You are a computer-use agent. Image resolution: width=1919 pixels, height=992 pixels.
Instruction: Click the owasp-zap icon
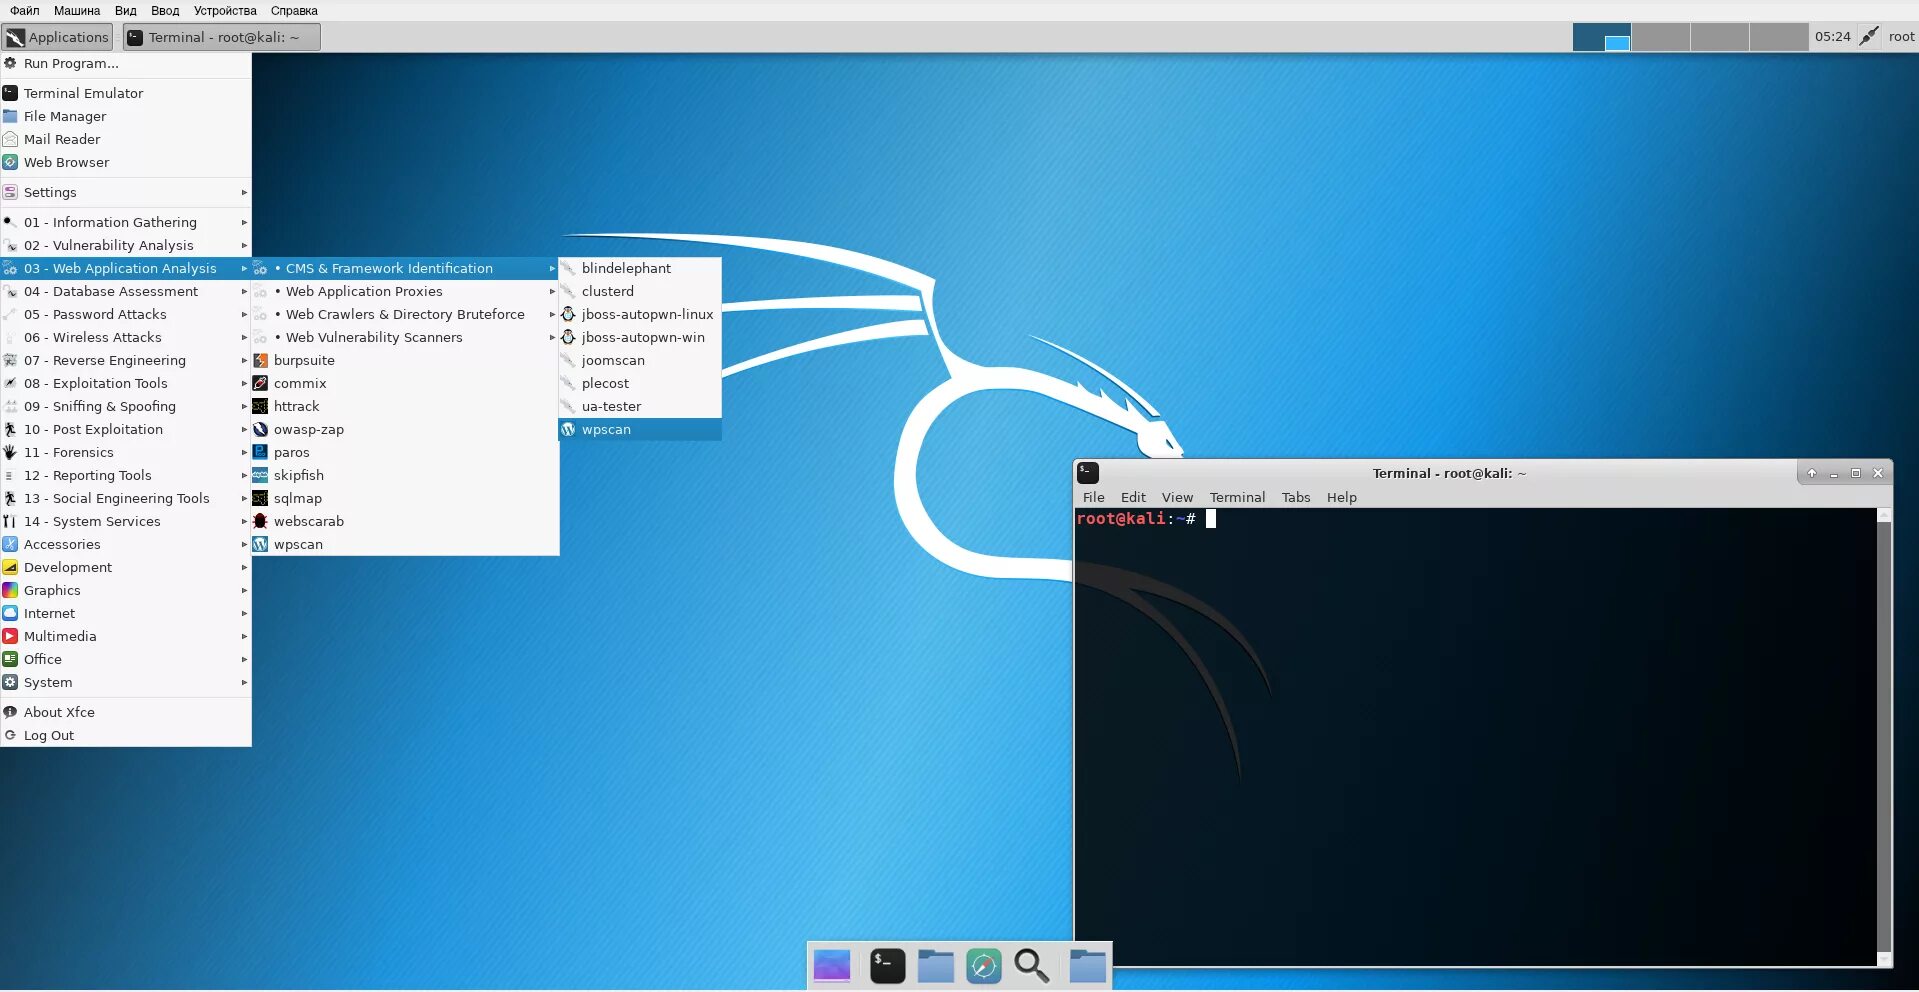pyautogui.click(x=260, y=429)
